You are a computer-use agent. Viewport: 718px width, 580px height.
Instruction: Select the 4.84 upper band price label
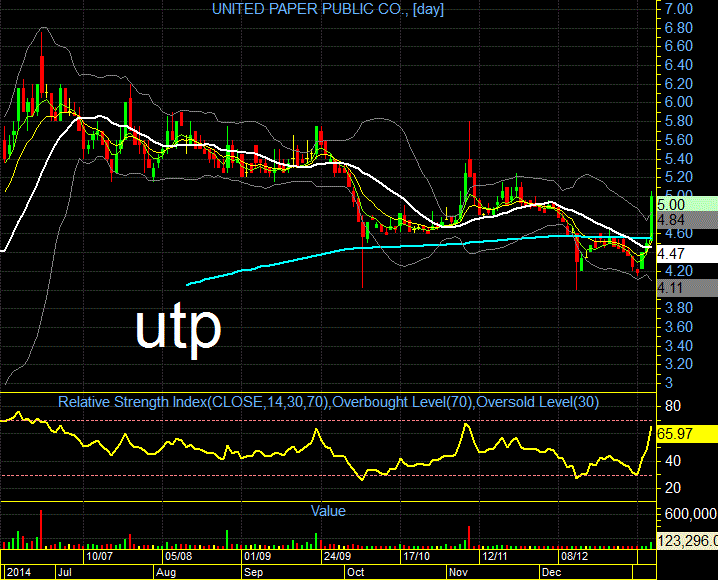pos(687,220)
